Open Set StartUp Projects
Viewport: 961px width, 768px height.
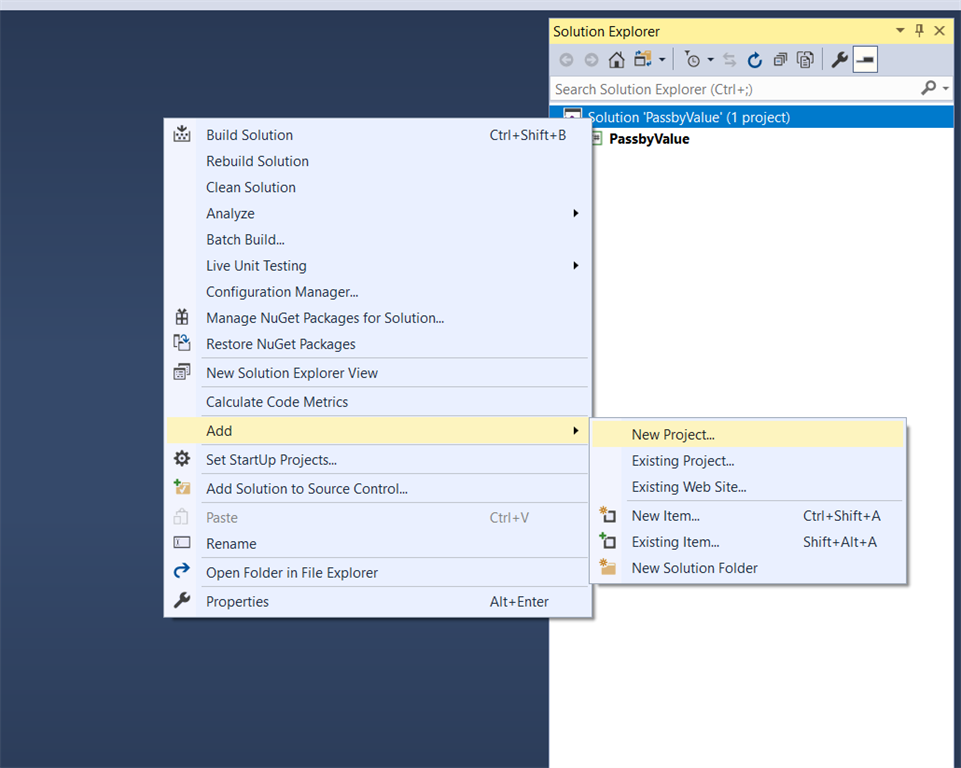pyautogui.click(x=378, y=460)
